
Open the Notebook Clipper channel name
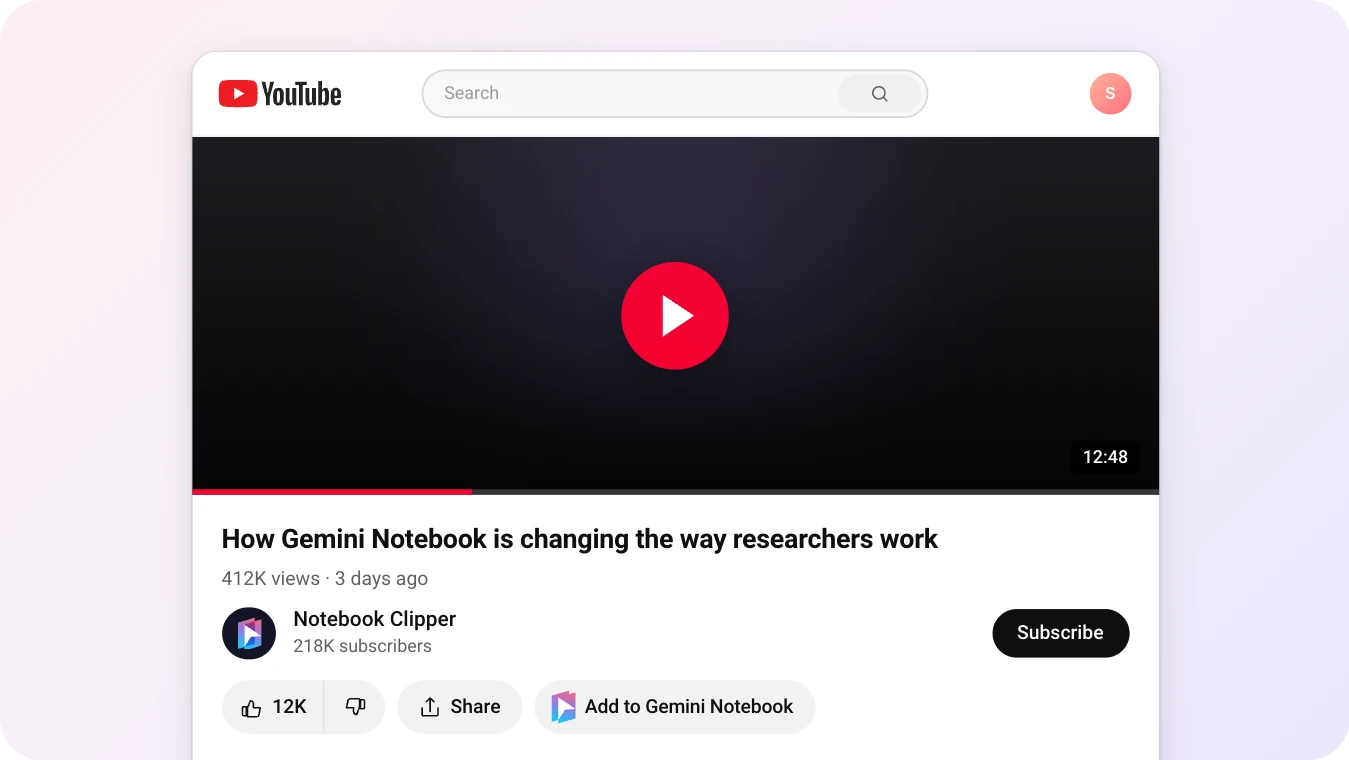pyautogui.click(x=375, y=619)
